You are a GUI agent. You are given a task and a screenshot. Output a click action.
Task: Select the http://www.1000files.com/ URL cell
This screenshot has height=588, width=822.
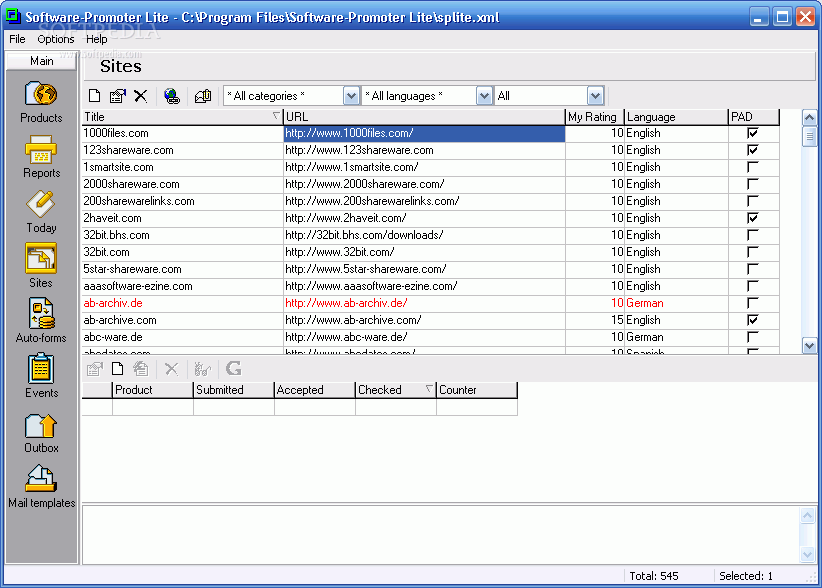[x=424, y=133]
